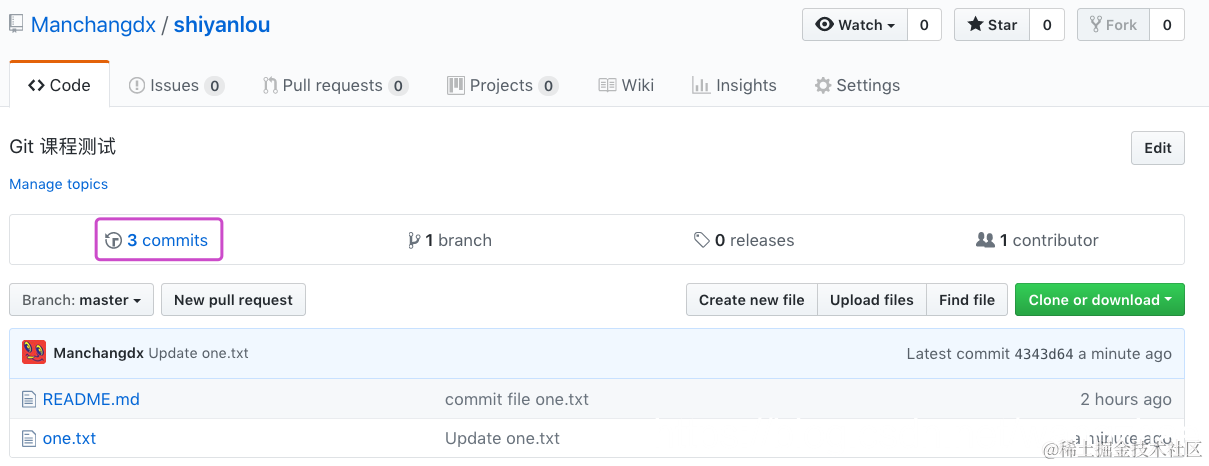This screenshot has height=466, width=1209.
Task: Click the one.txt file icon
Action: tap(29, 438)
